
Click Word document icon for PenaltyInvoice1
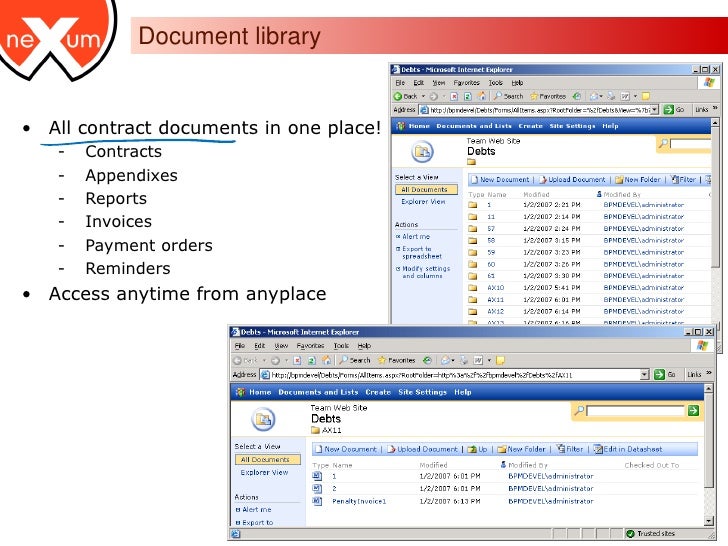pyautogui.click(x=317, y=501)
